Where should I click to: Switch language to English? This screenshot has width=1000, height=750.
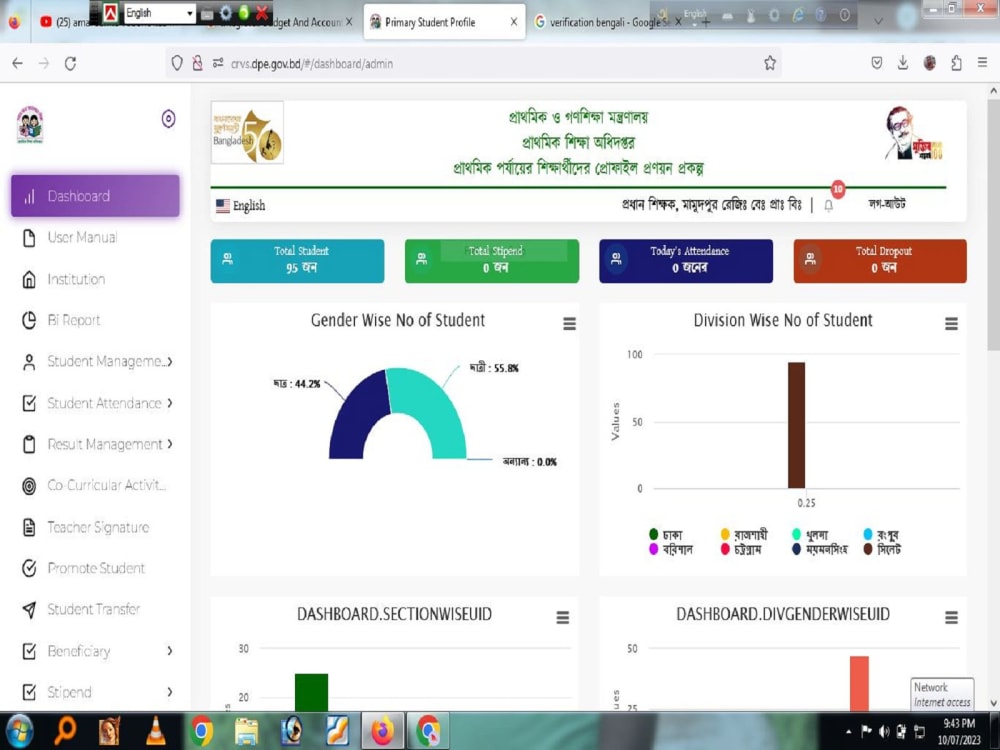point(240,205)
